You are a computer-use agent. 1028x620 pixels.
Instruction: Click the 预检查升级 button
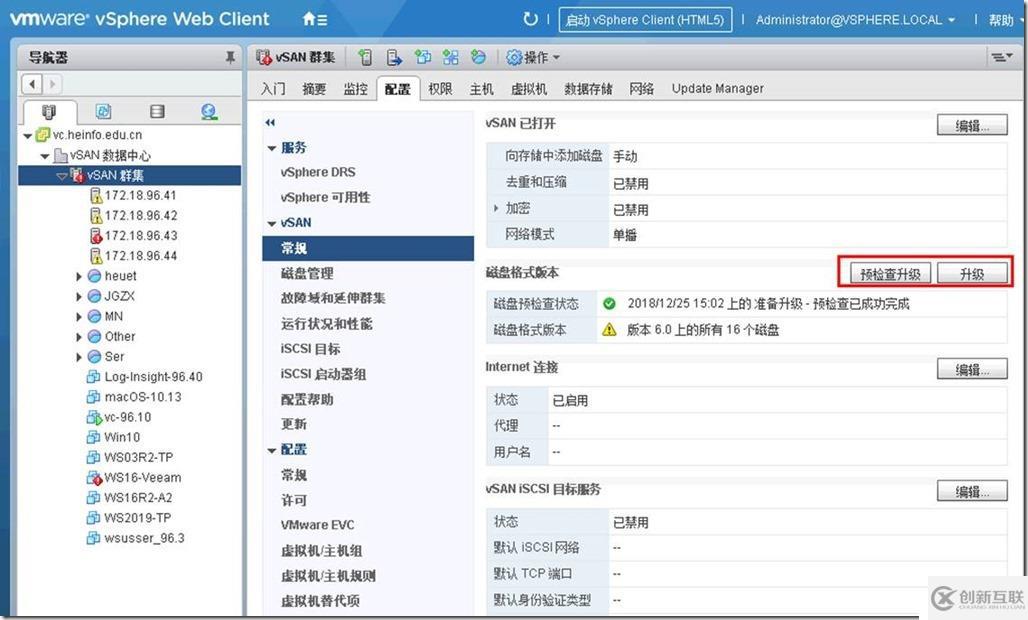[x=890, y=273]
